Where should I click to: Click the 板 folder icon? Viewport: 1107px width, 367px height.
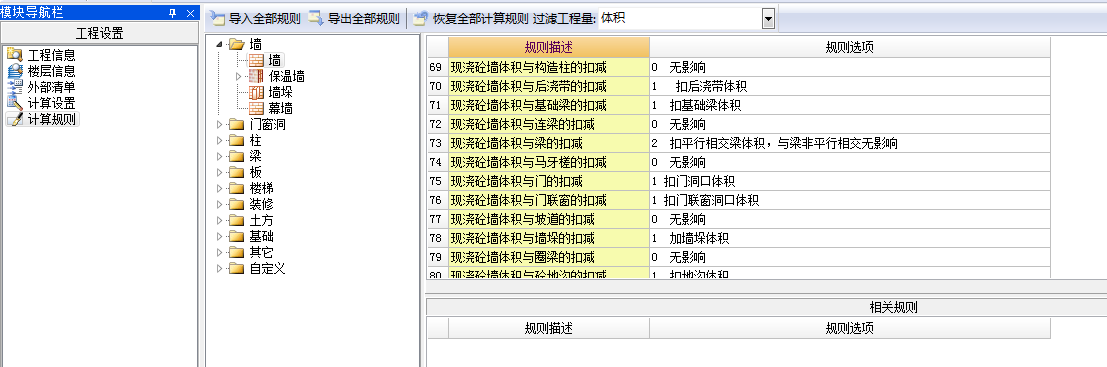pyautogui.click(x=237, y=173)
